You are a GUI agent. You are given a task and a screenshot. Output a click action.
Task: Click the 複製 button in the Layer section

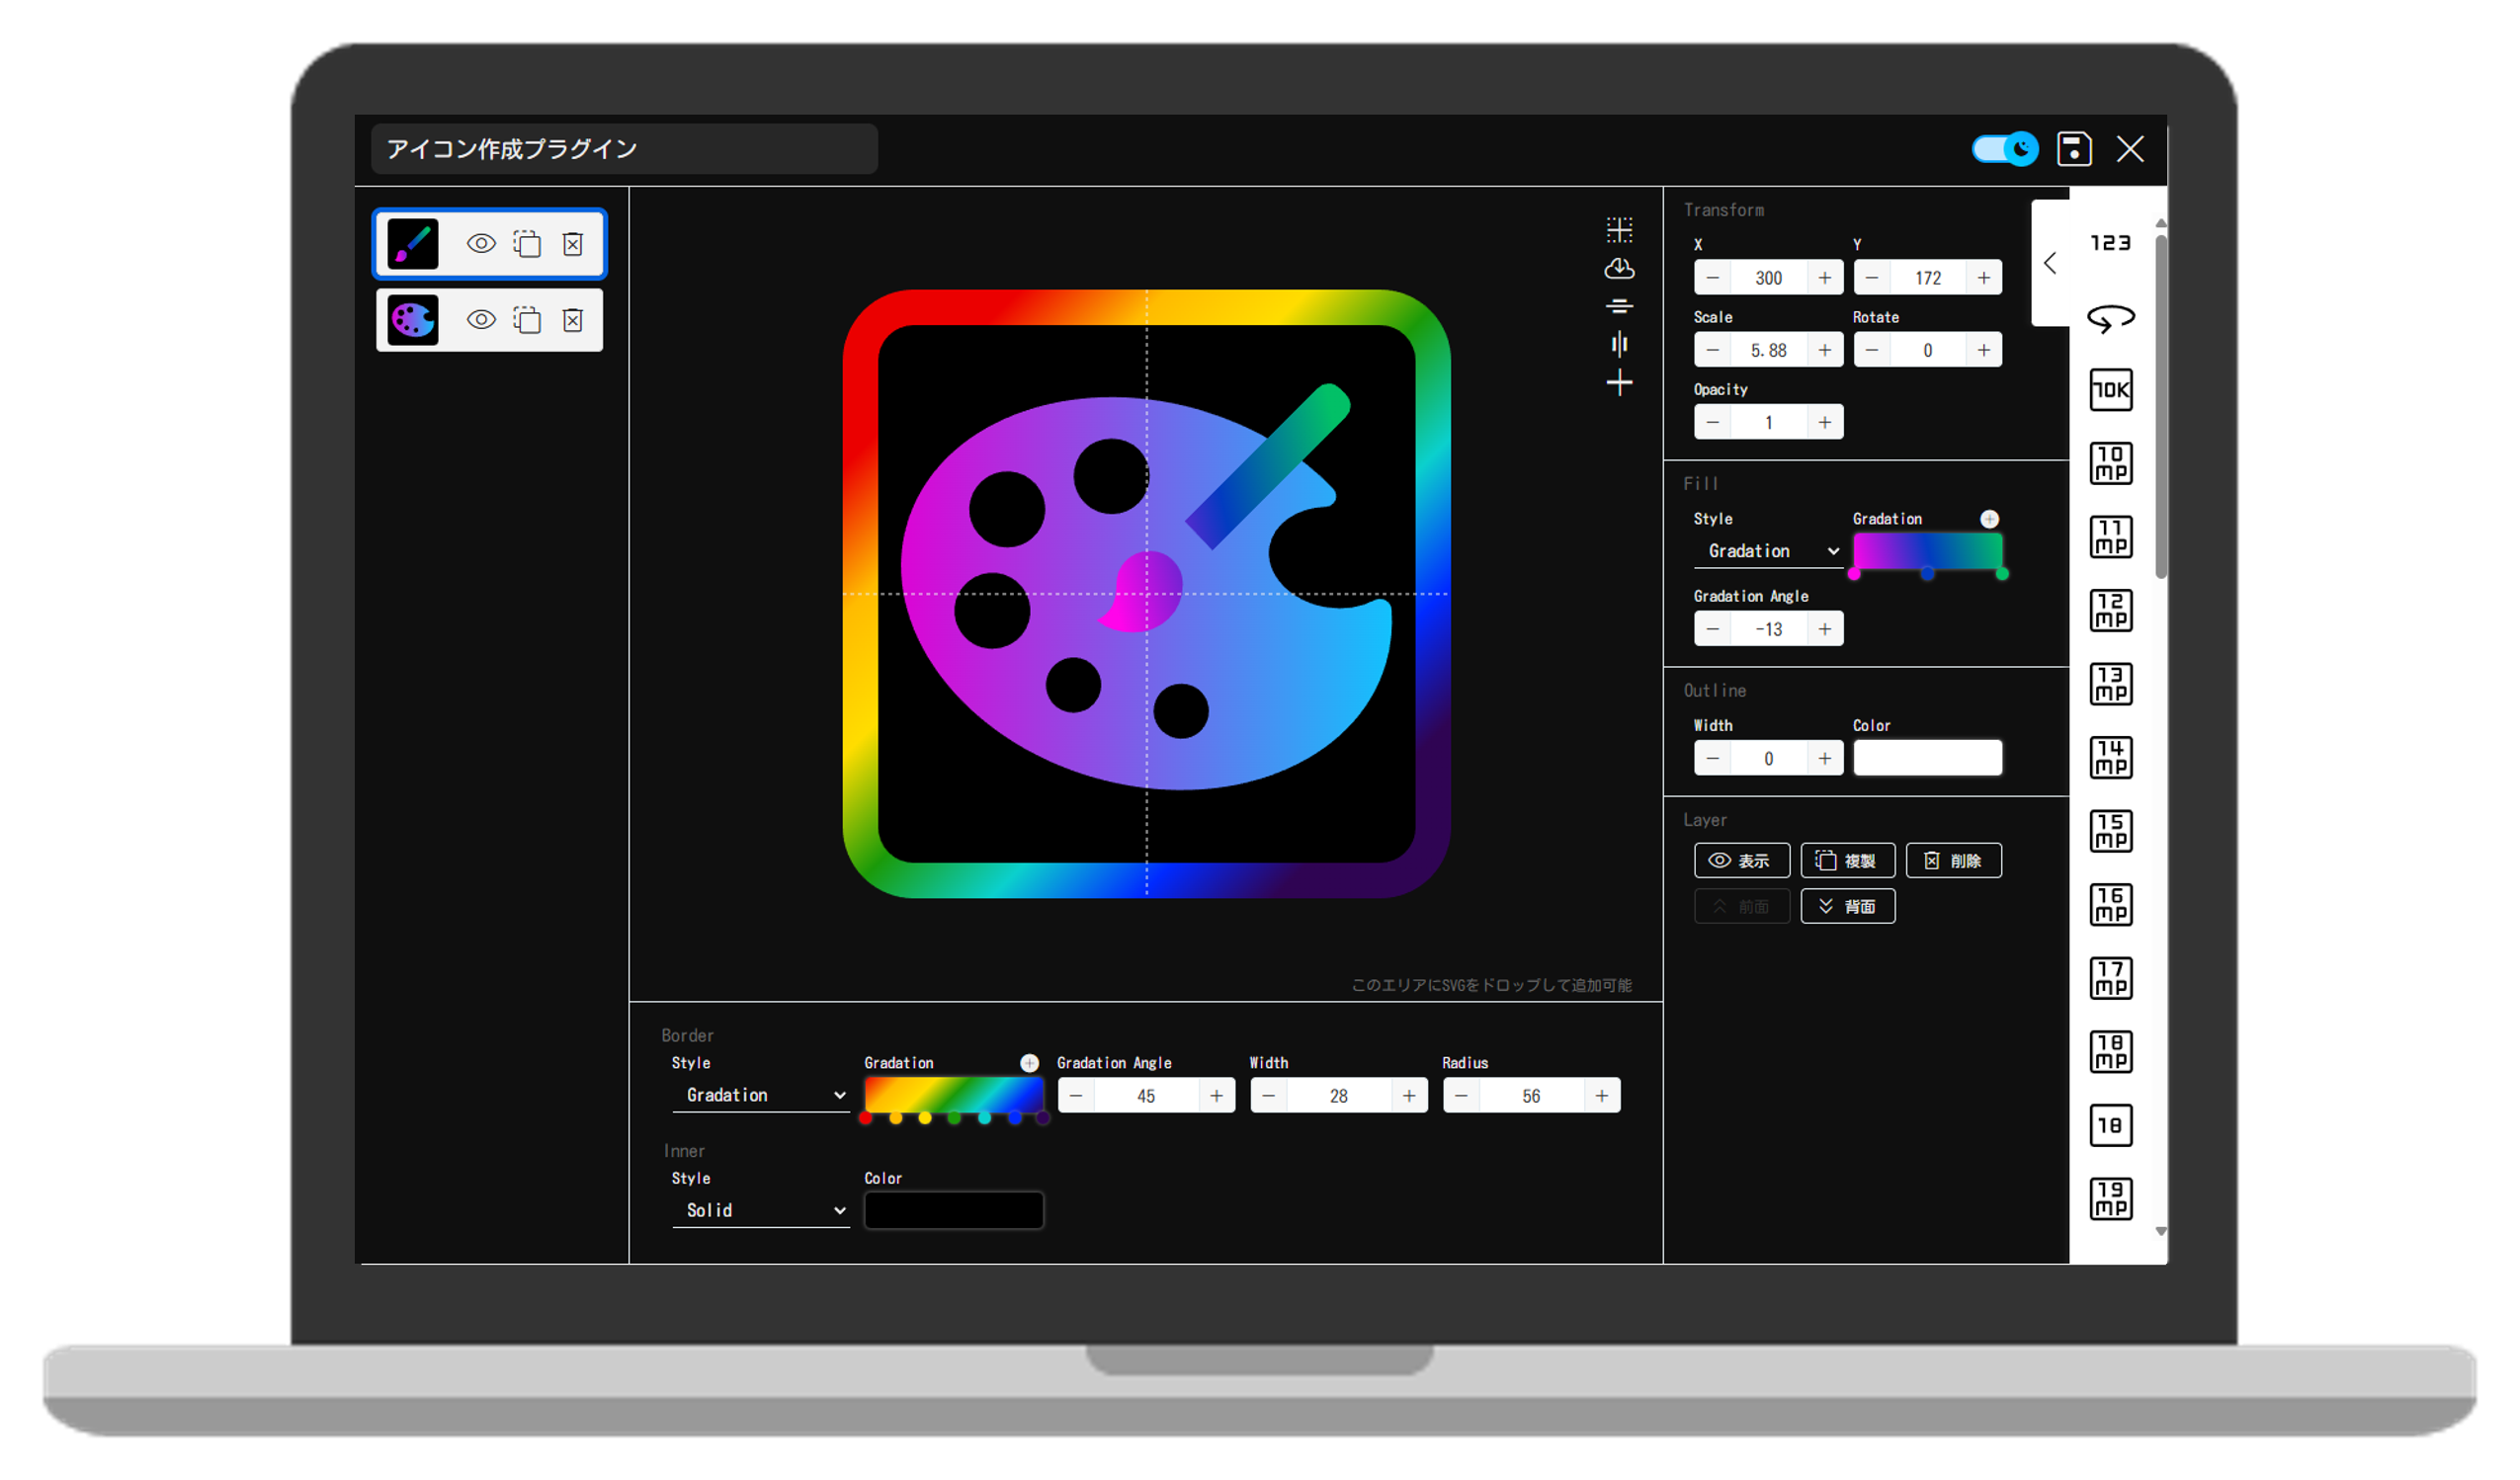[x=1847, y=860]
